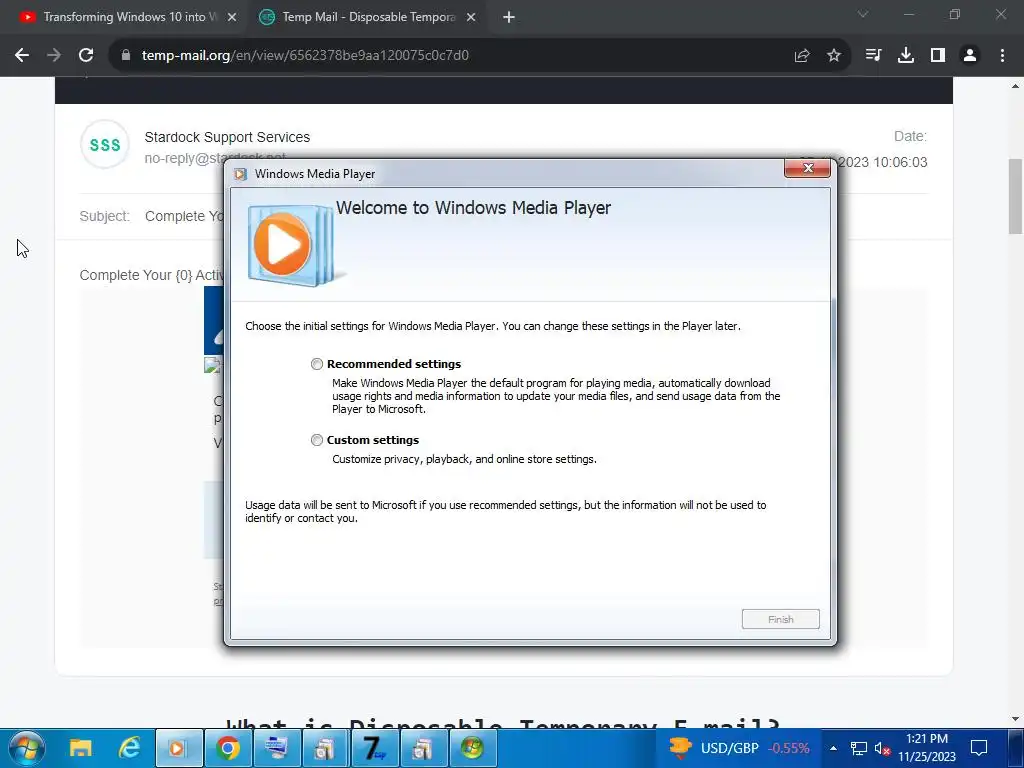Open the Windows Start orb
The image size is (1024, 768).
[x=26, y=748]
